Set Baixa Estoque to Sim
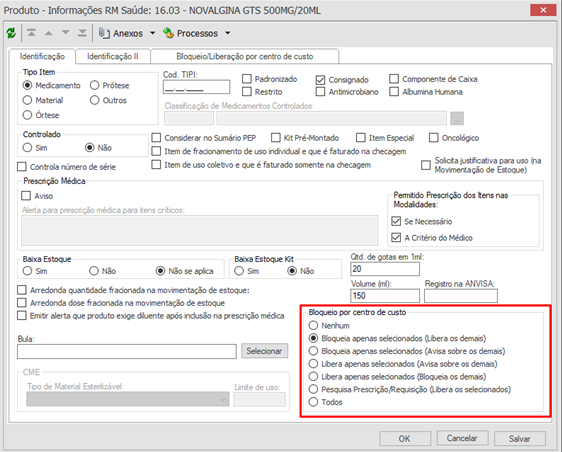This screenshot has width=562, height=452. [x=27, y=271]
